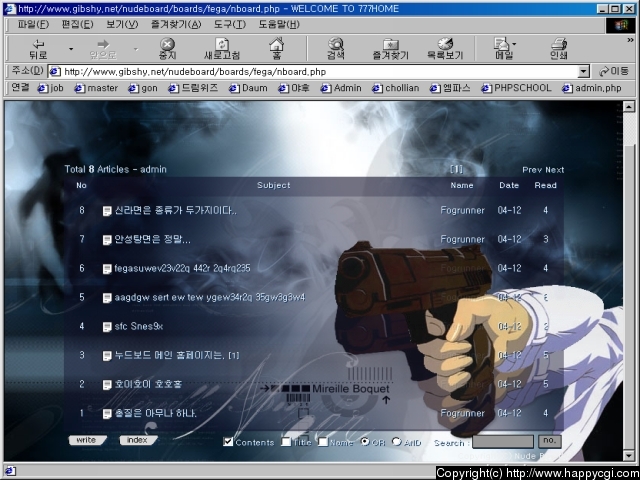This screenshot has height=480, width=640.
Task: Click in the Search text field
Action: (503, 441)
